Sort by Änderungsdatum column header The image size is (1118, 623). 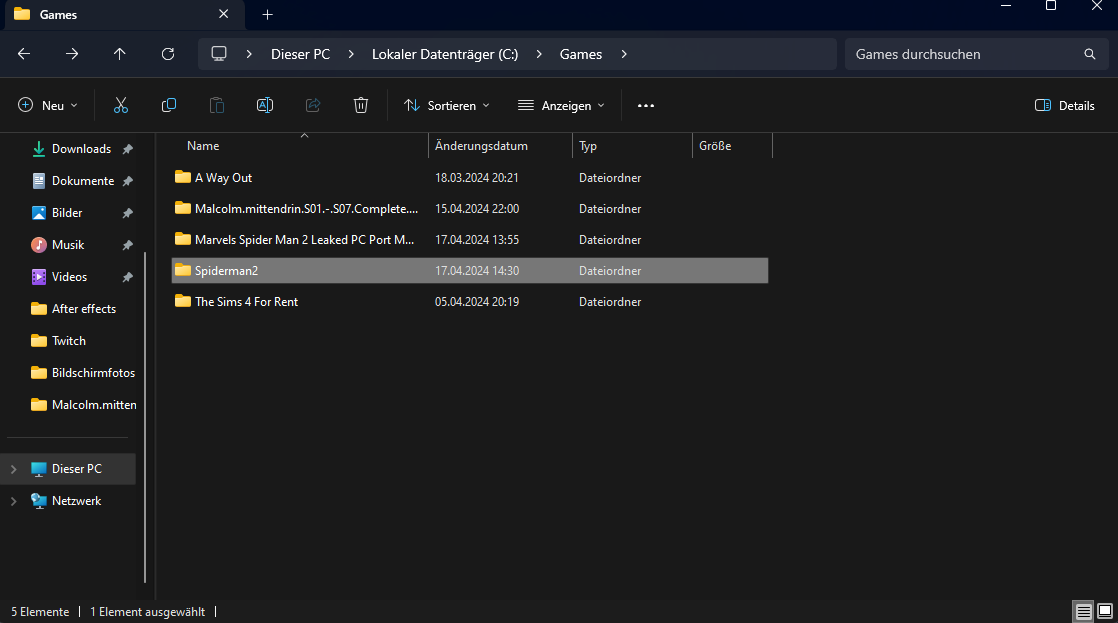pyautogui.click(x=481, y=146)
